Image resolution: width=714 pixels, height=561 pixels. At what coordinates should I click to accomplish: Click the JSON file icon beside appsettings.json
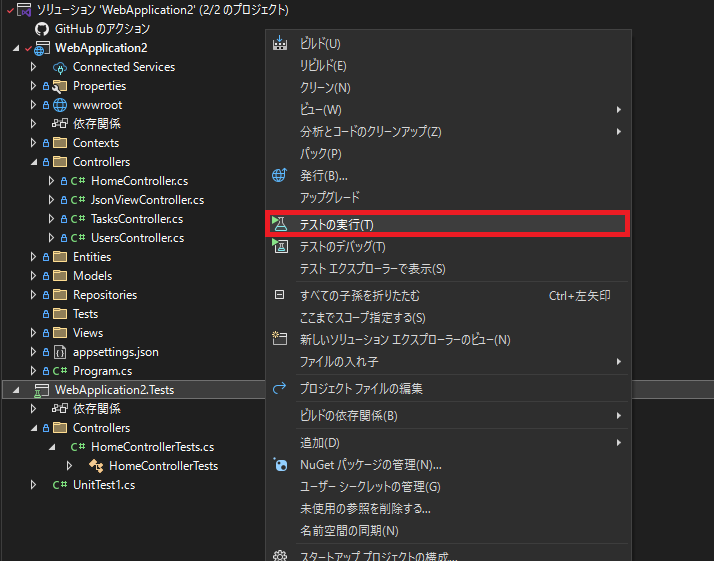pyautogui.click(x=60, y=352)
